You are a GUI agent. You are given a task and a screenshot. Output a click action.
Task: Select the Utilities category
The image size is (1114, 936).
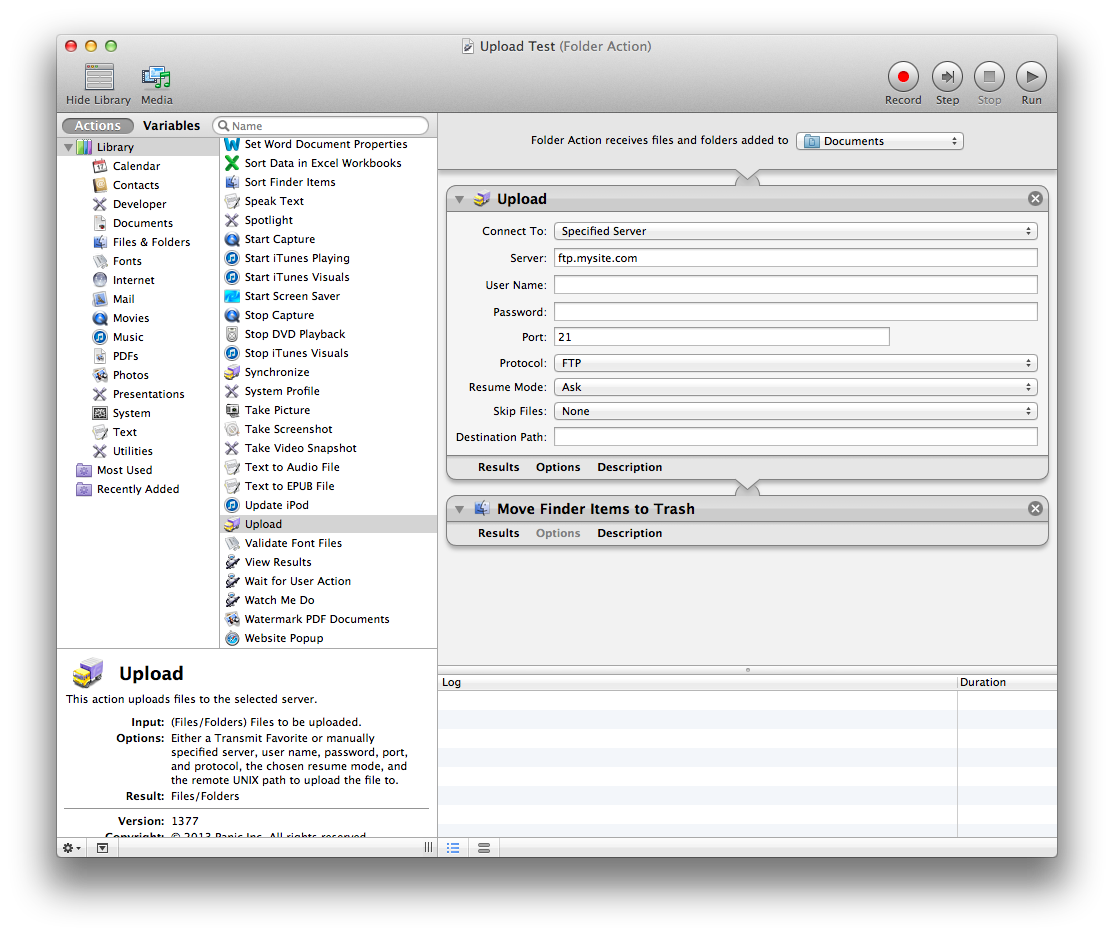[x=133, y=452]
